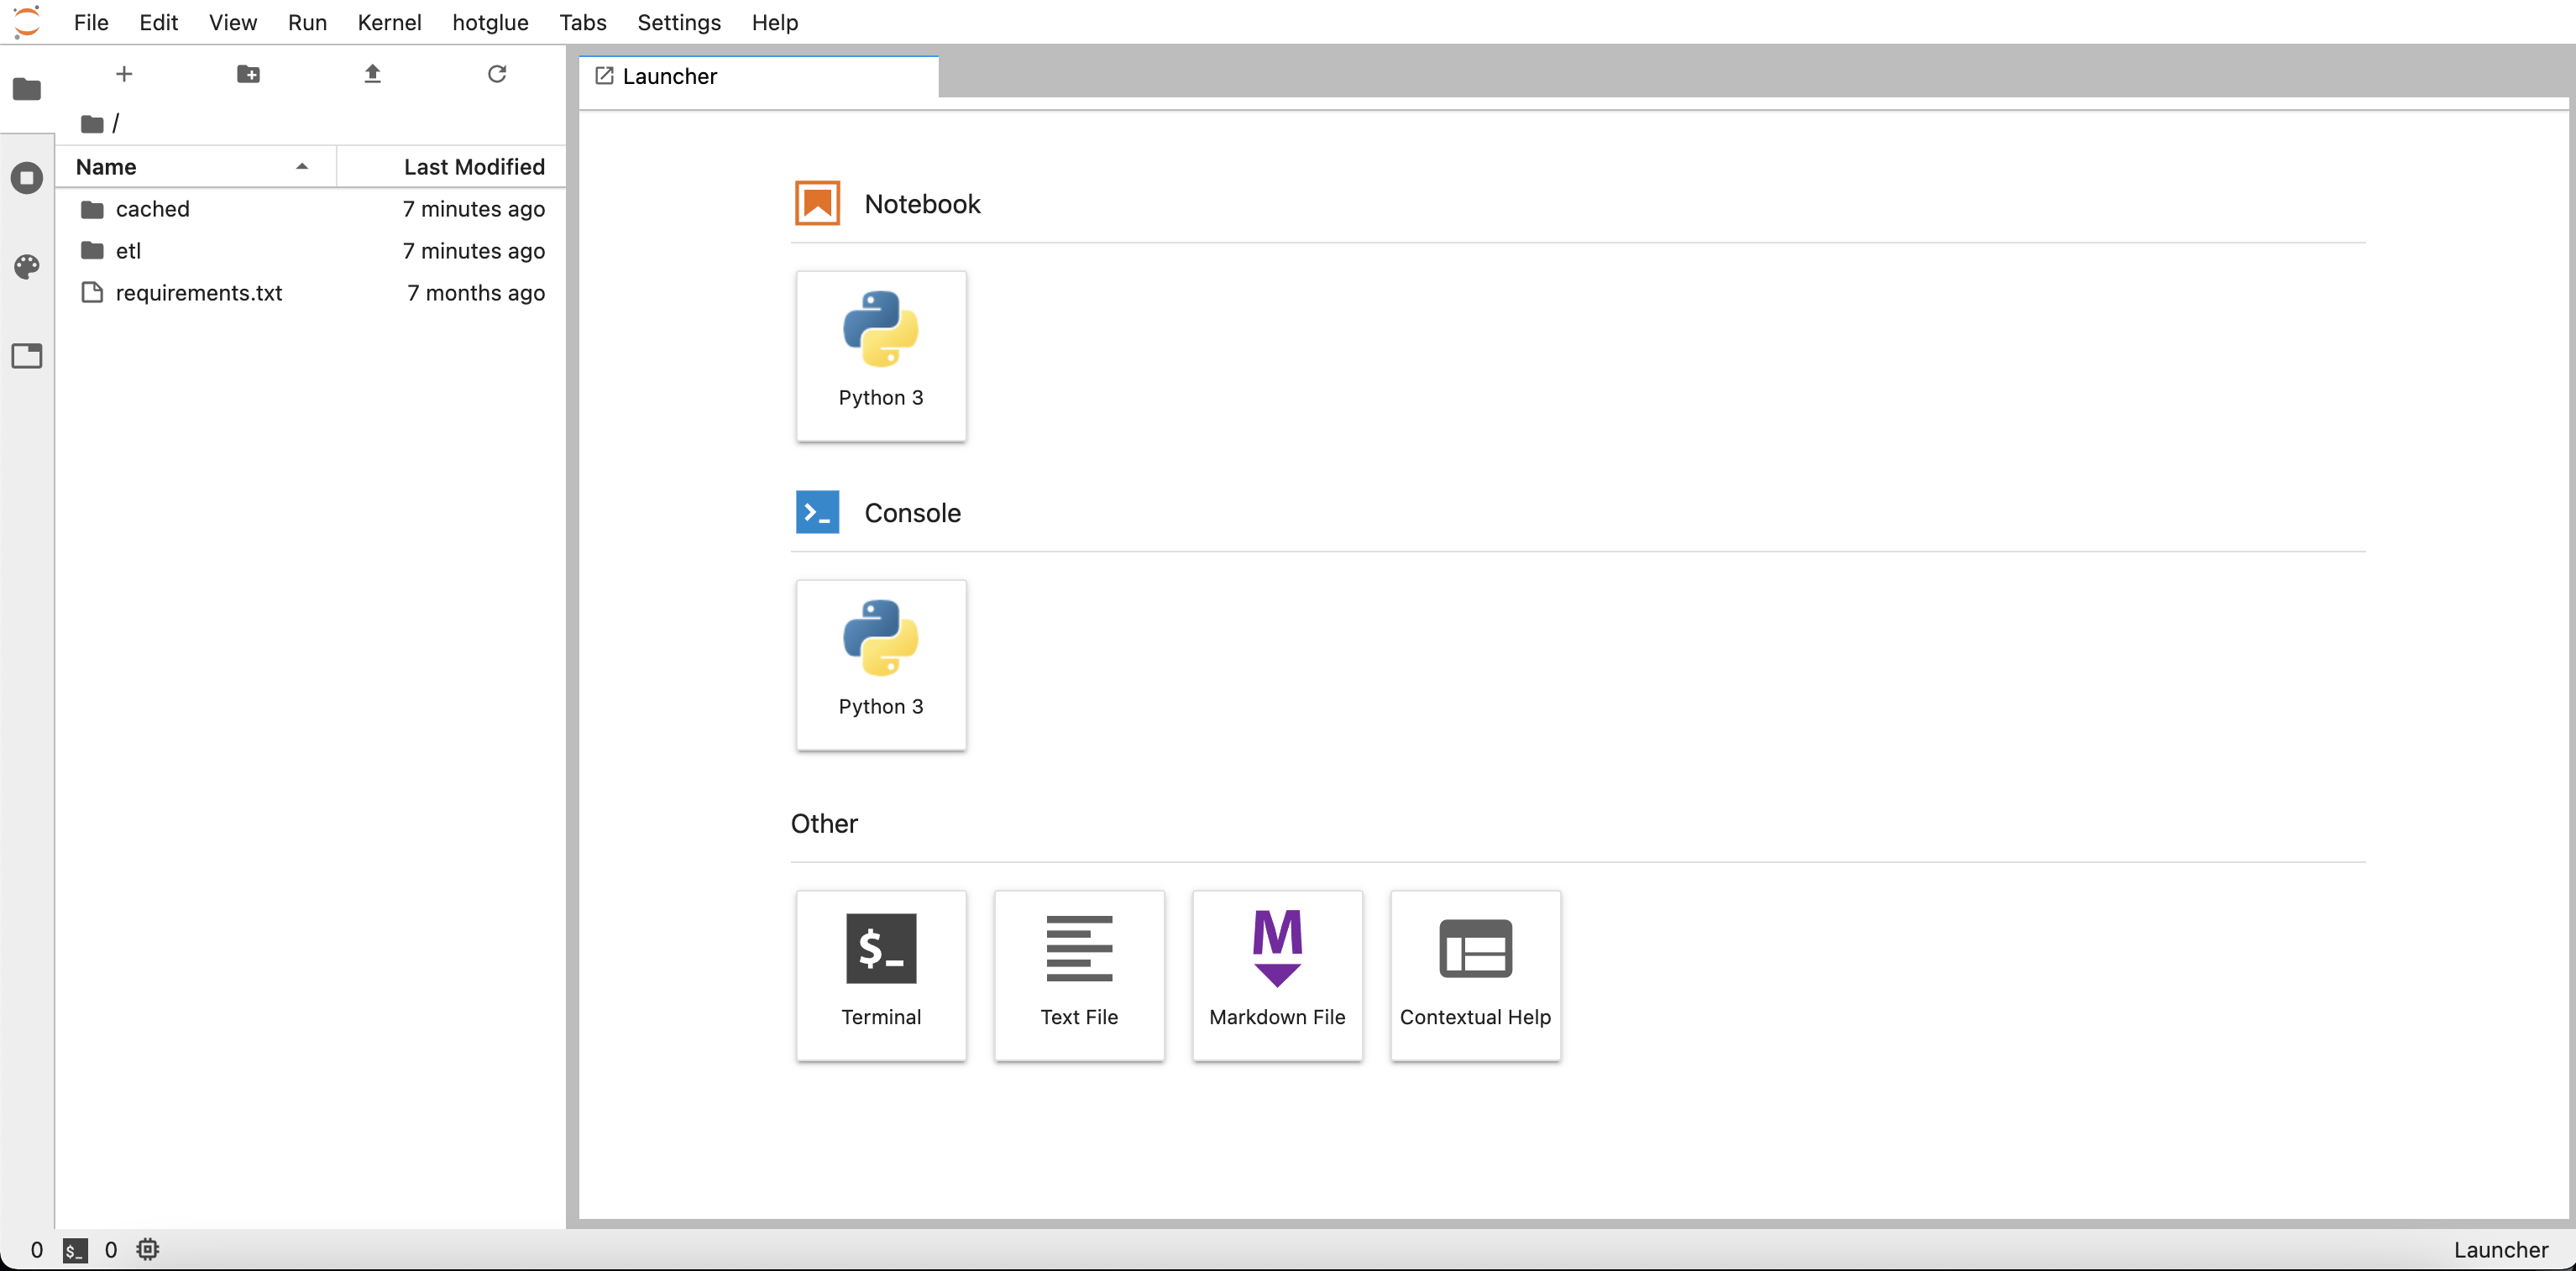Open the commands palette sidebar icon
Viewport: 2576px width, 1271px height.
pyautogui.click(x=27, y=266)
